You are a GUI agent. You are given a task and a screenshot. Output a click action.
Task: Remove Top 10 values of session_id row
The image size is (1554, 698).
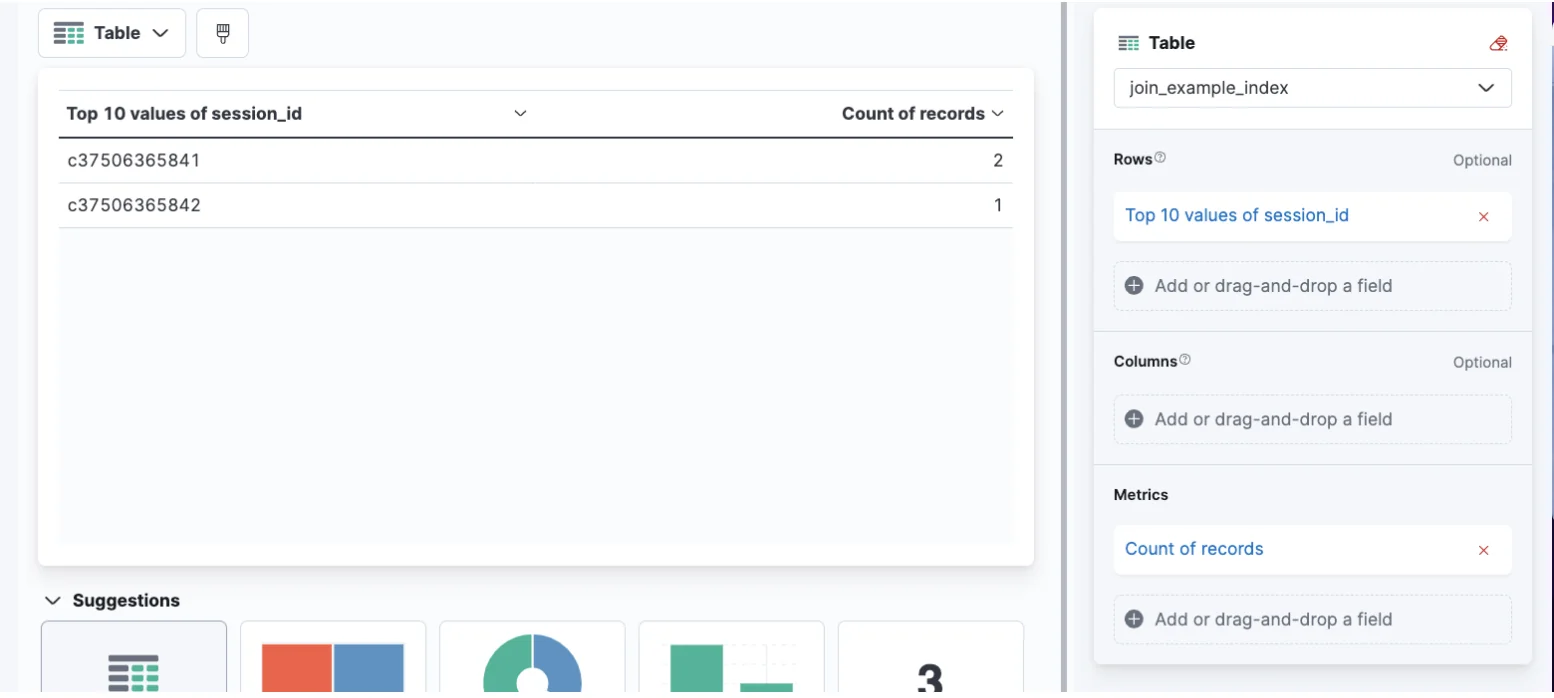click(x=1483, y=216)
